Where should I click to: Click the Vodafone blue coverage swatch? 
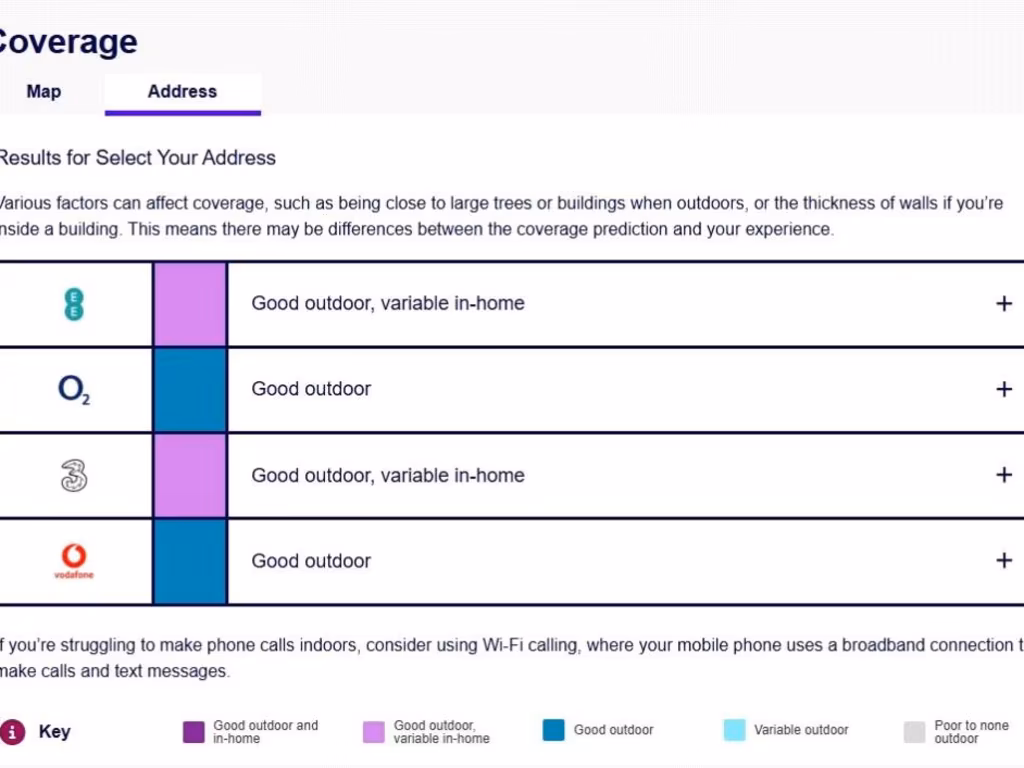[190, 561]
